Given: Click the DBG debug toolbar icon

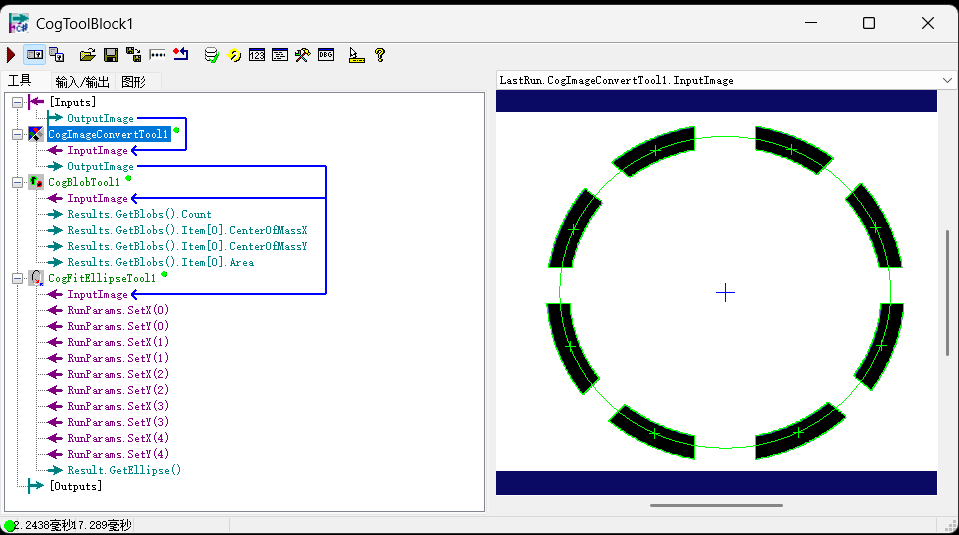Looking at the screenshot, I should point(326,55).
